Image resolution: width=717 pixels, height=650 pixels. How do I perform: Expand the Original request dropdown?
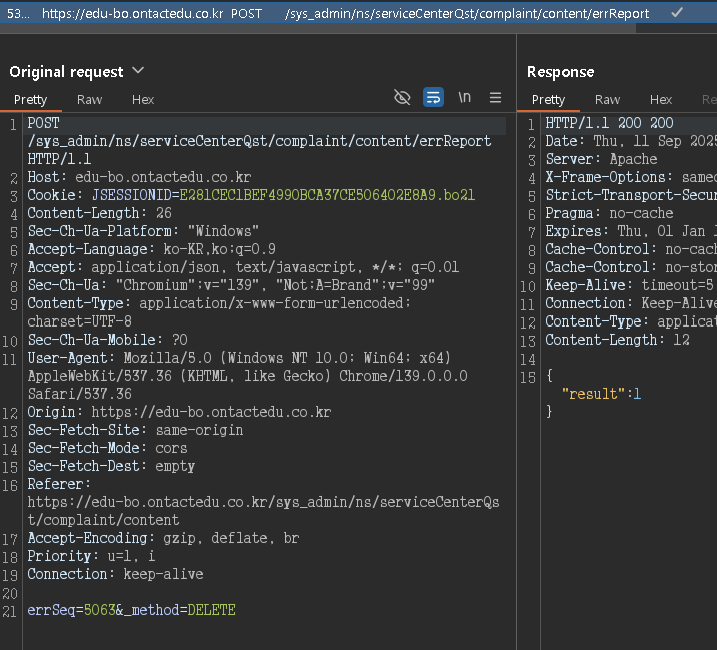138,71
